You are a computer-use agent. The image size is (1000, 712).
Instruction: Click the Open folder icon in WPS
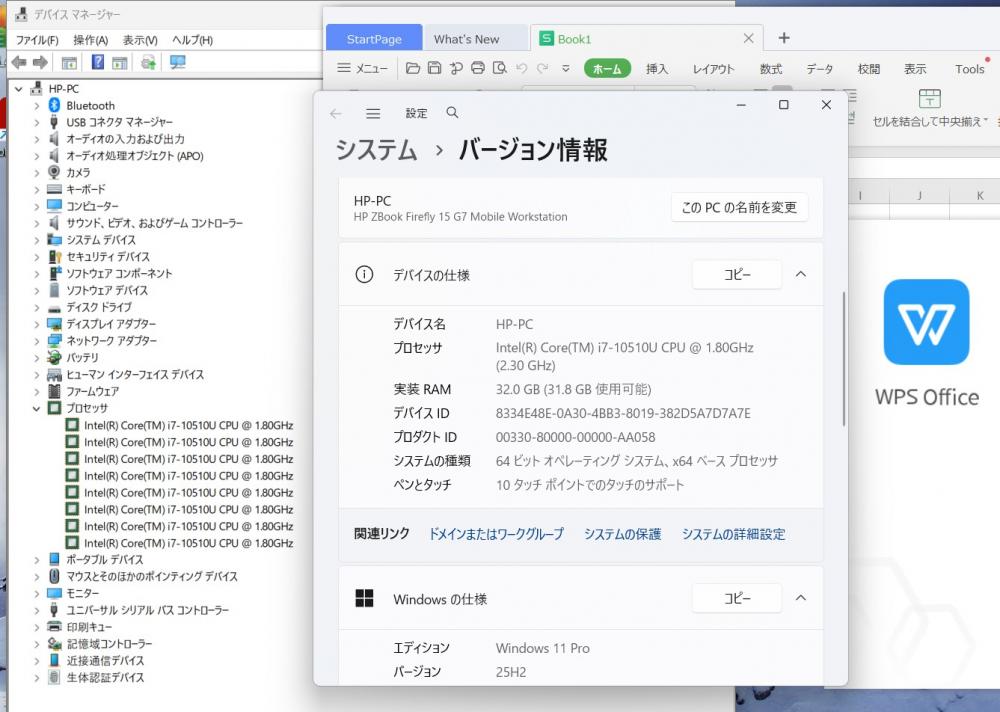[413, 69]
